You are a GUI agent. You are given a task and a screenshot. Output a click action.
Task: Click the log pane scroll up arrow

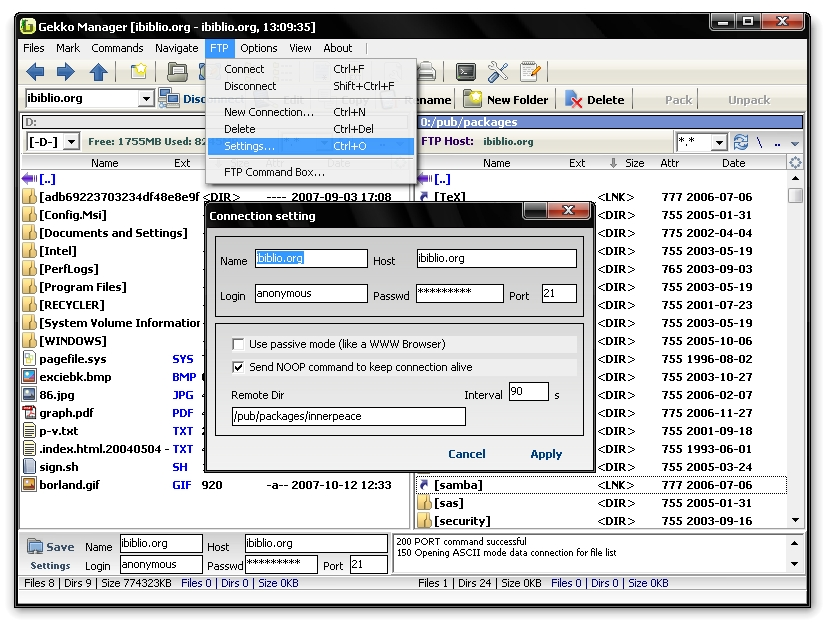[x=794, y=542]
